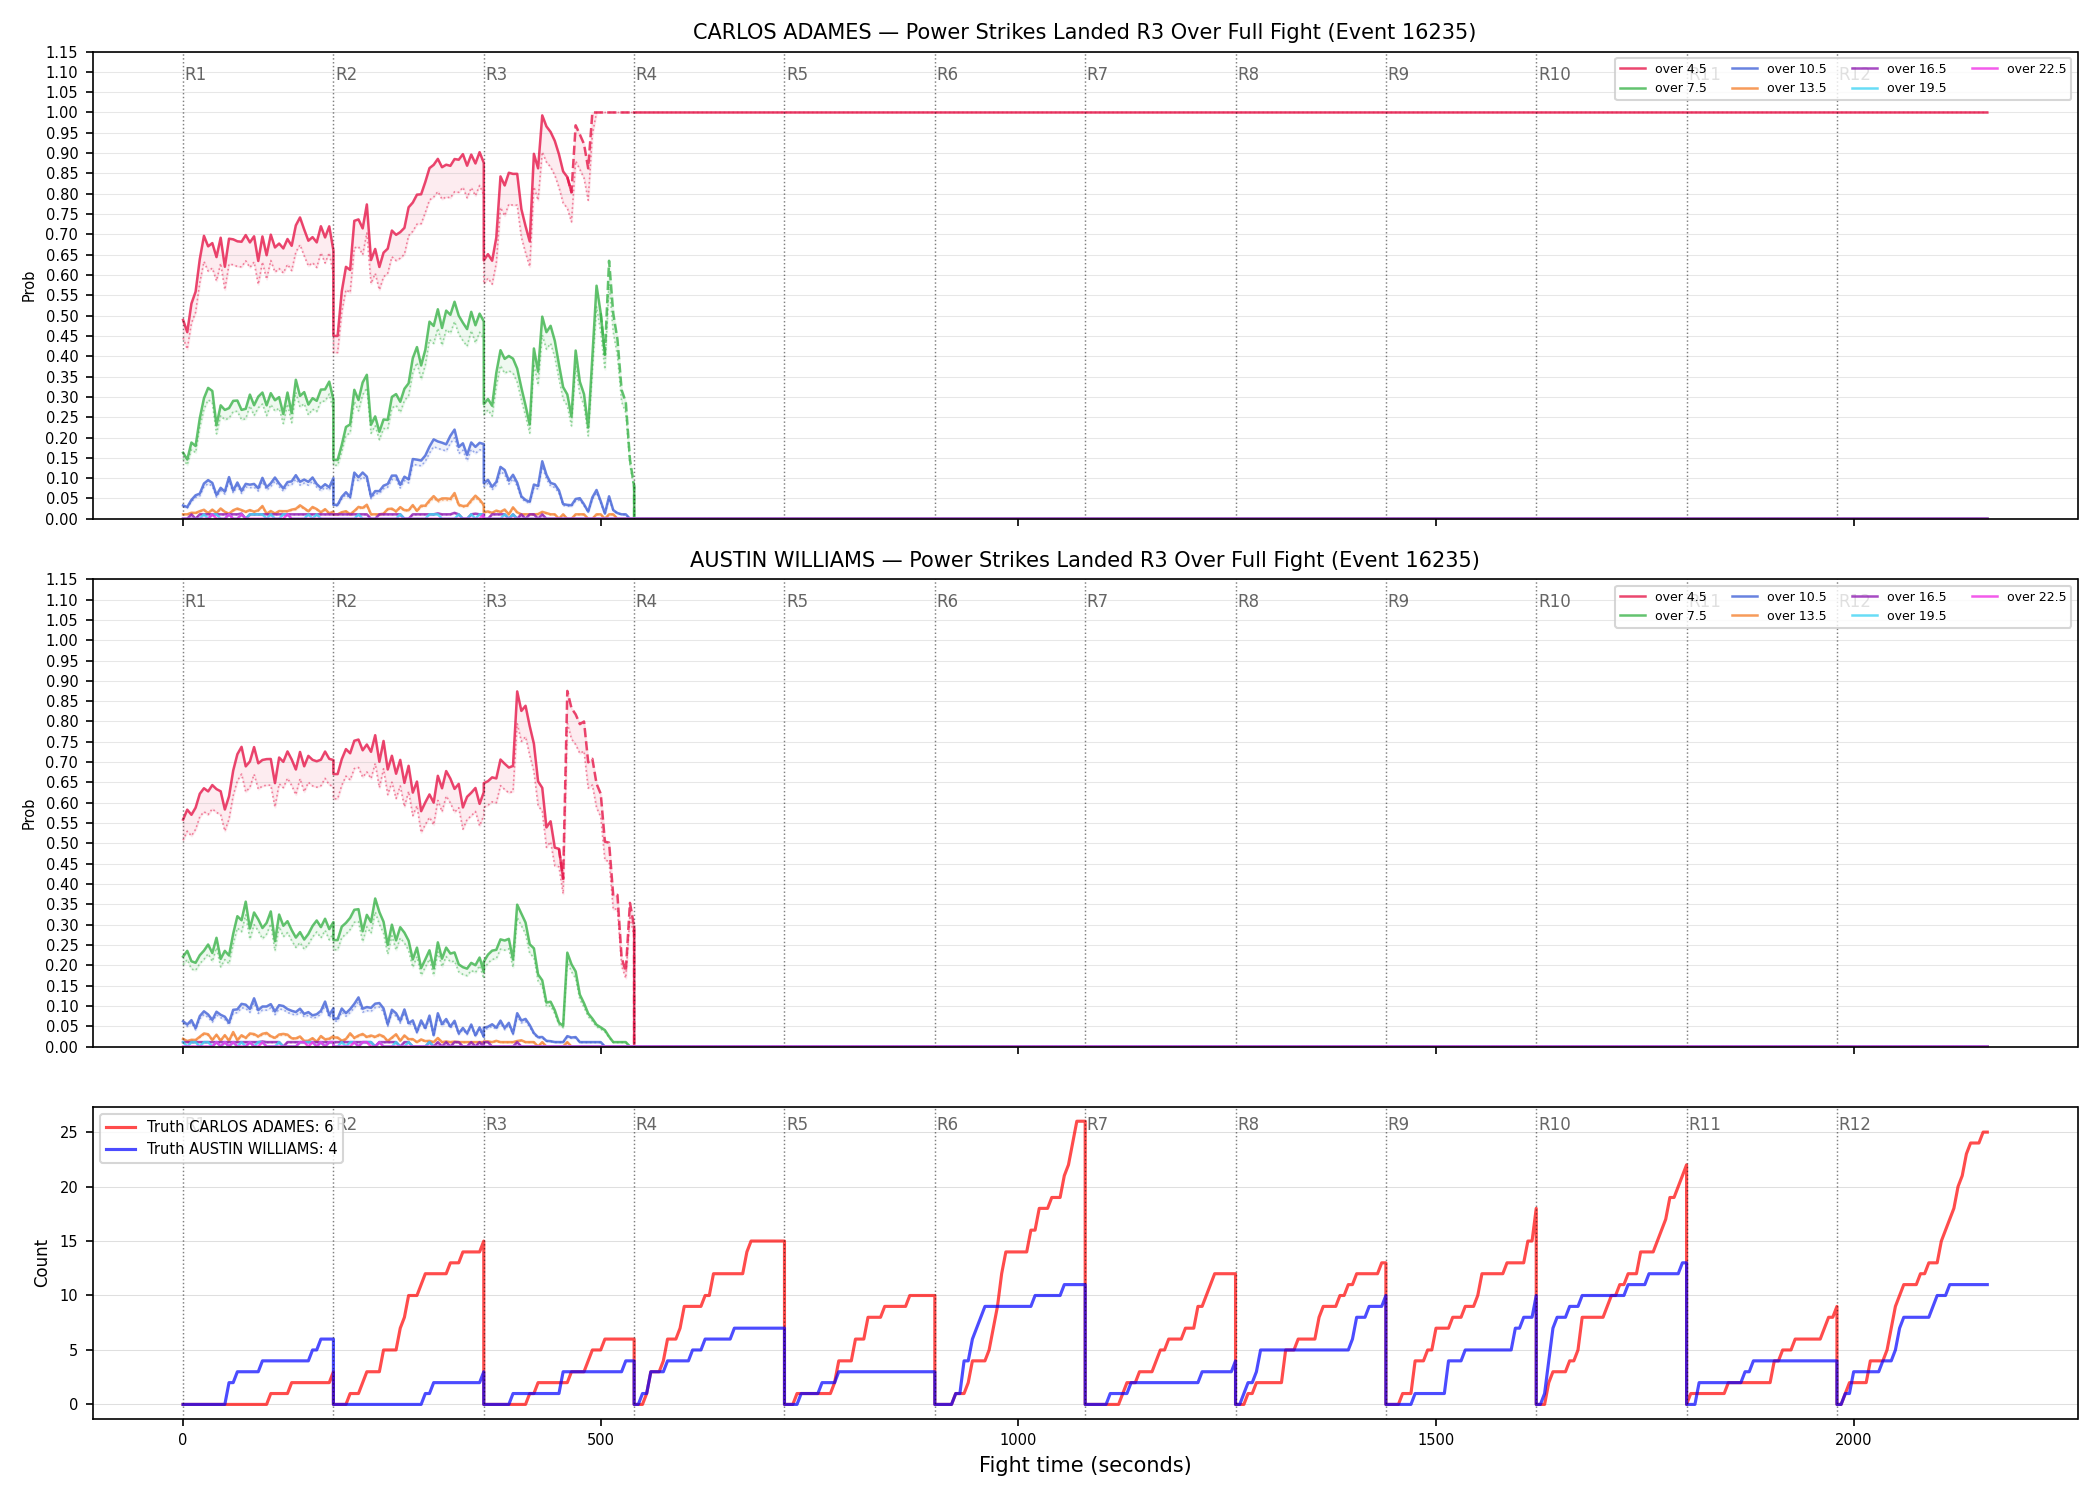The height and width of the screenshot is (1500, 2100).
Task: Click the R2 round label in Carlos Adames chart
Action: point(346,74)
